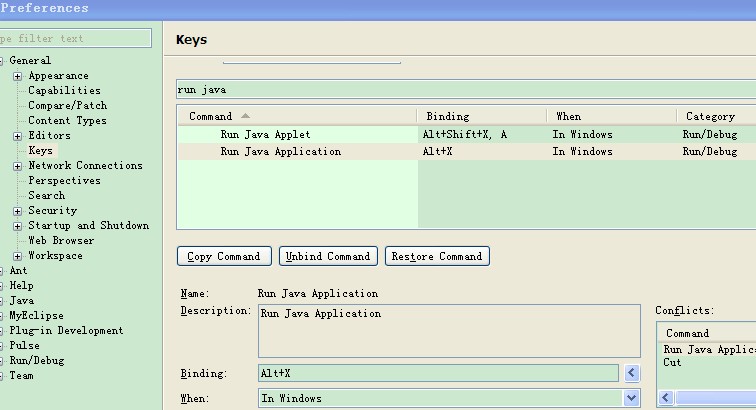Click the Category column header
This screenshot has height=410, width=756.
click(710, 116)
